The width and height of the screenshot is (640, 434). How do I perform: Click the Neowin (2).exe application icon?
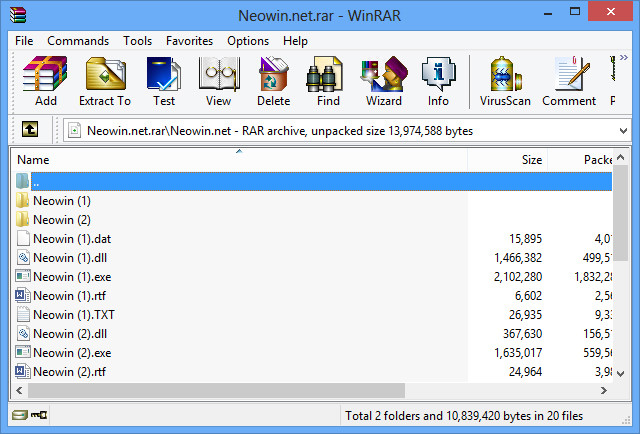(x=23, y=352)
